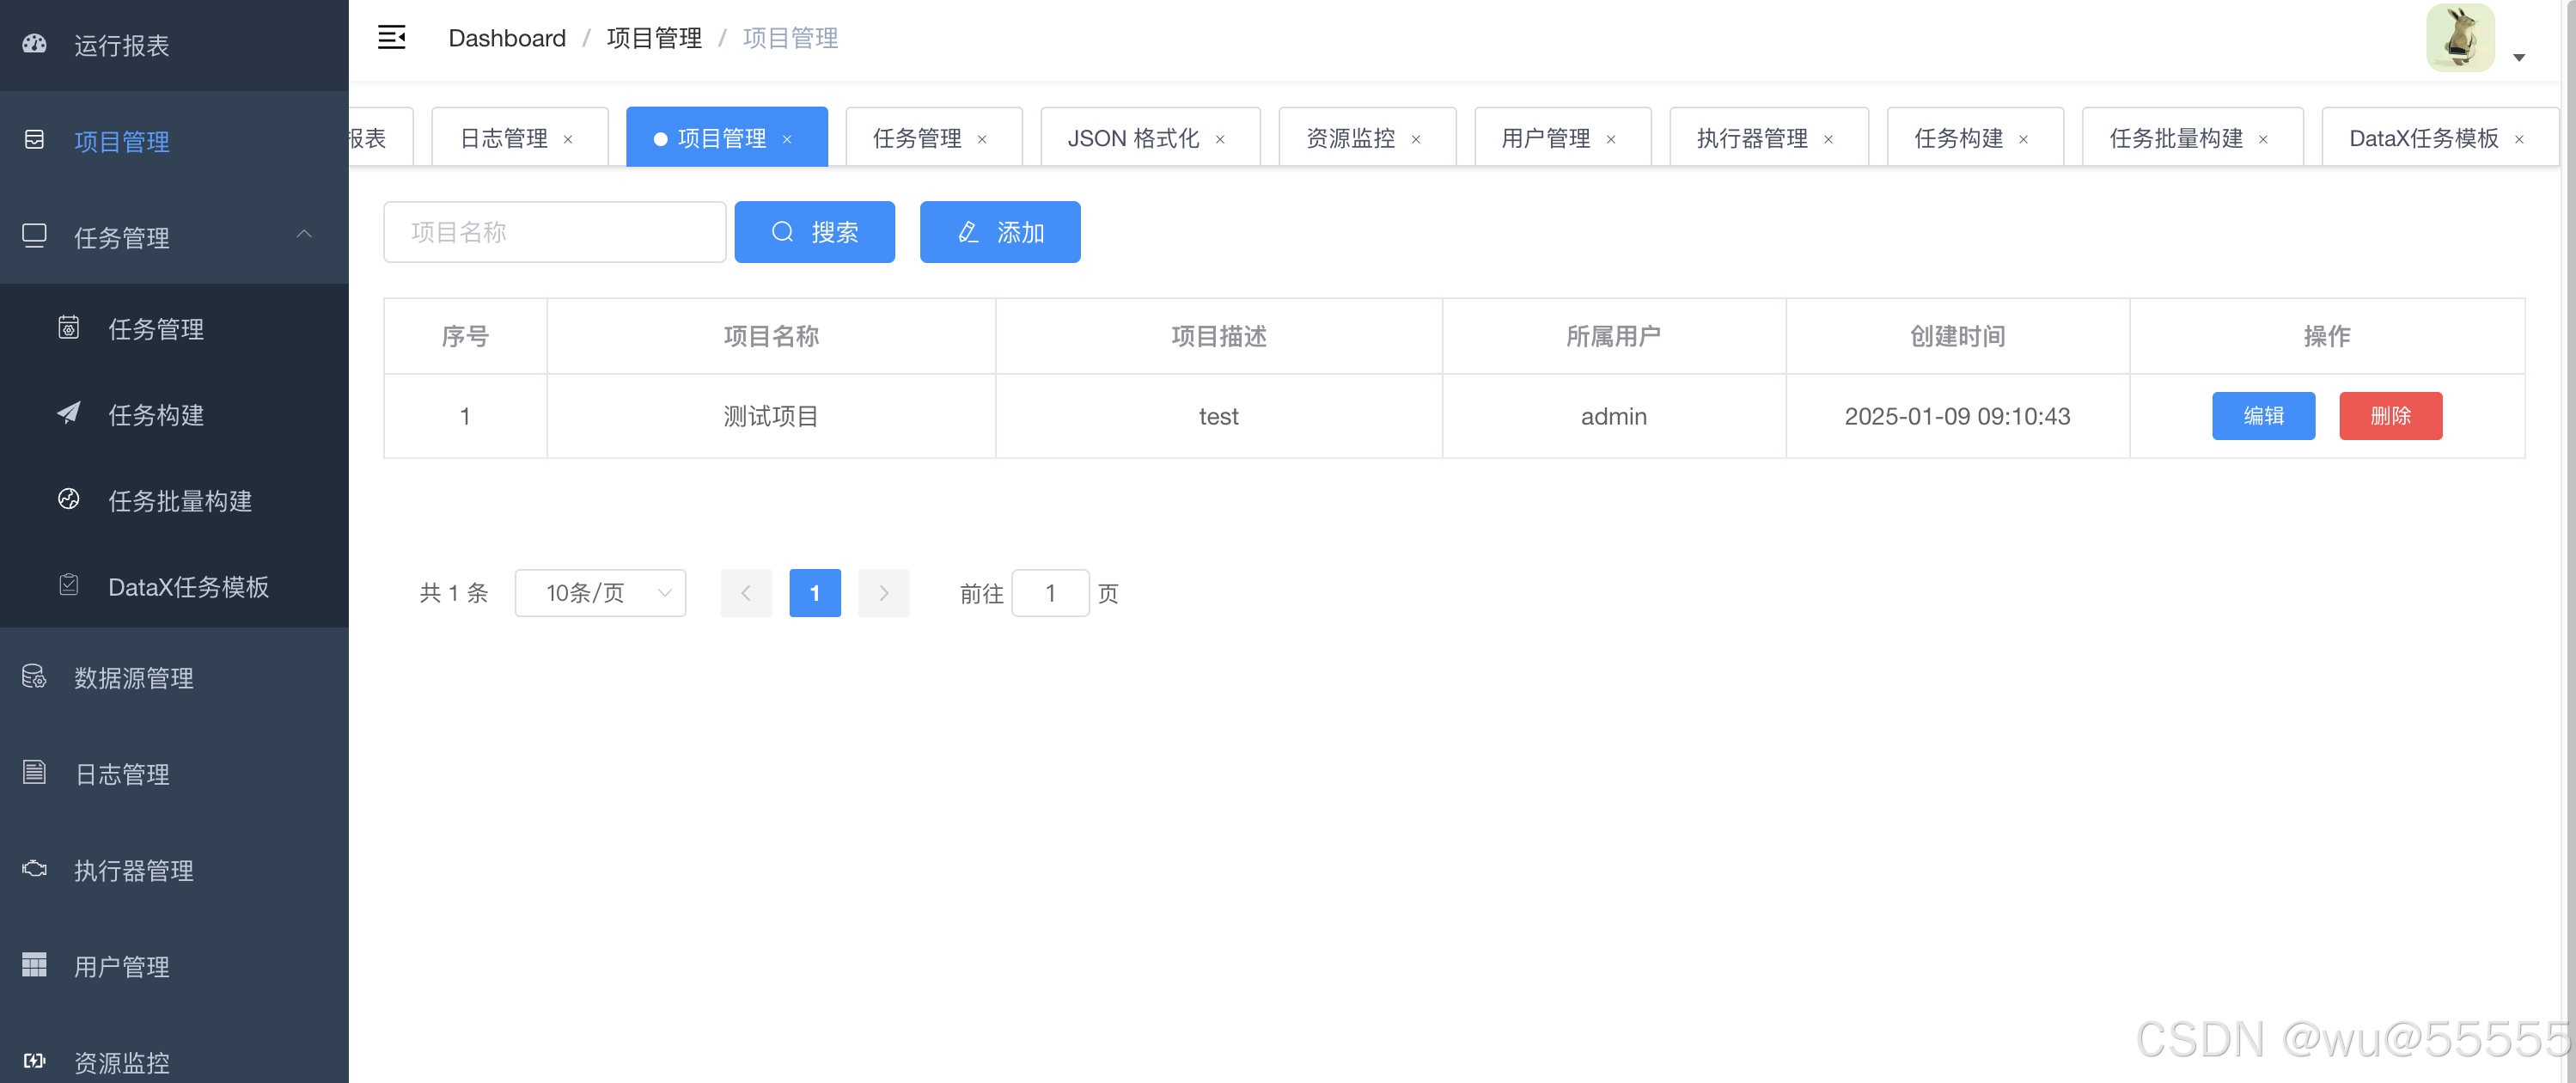Viewport: 2576px width, 1083px height.
Task: Close the 资源监控 tab
Action: coord(1416,139)
